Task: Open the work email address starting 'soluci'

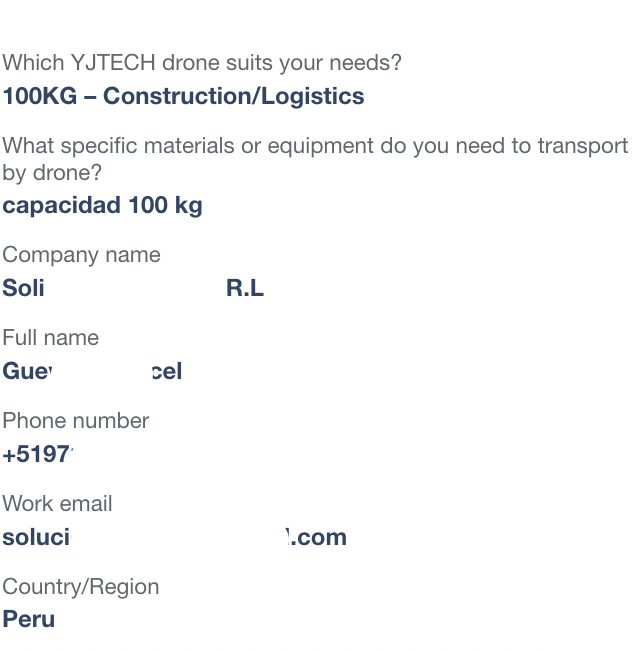Action: [175, 537]
